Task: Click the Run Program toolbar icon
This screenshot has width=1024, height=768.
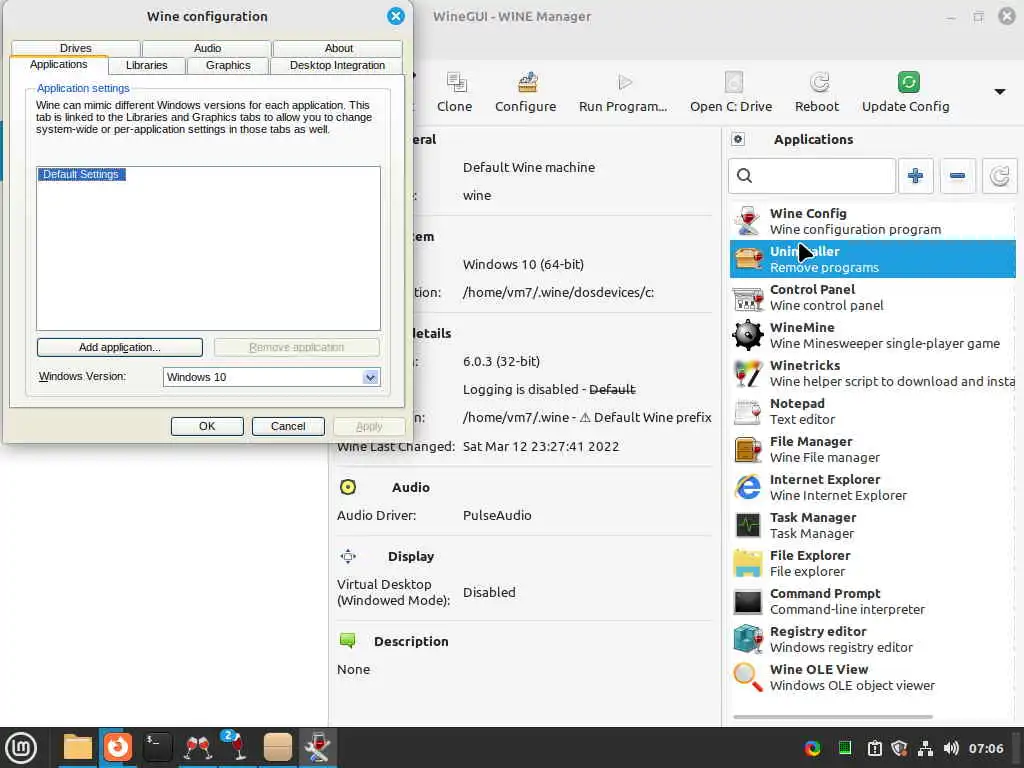Action: [624, 82]
